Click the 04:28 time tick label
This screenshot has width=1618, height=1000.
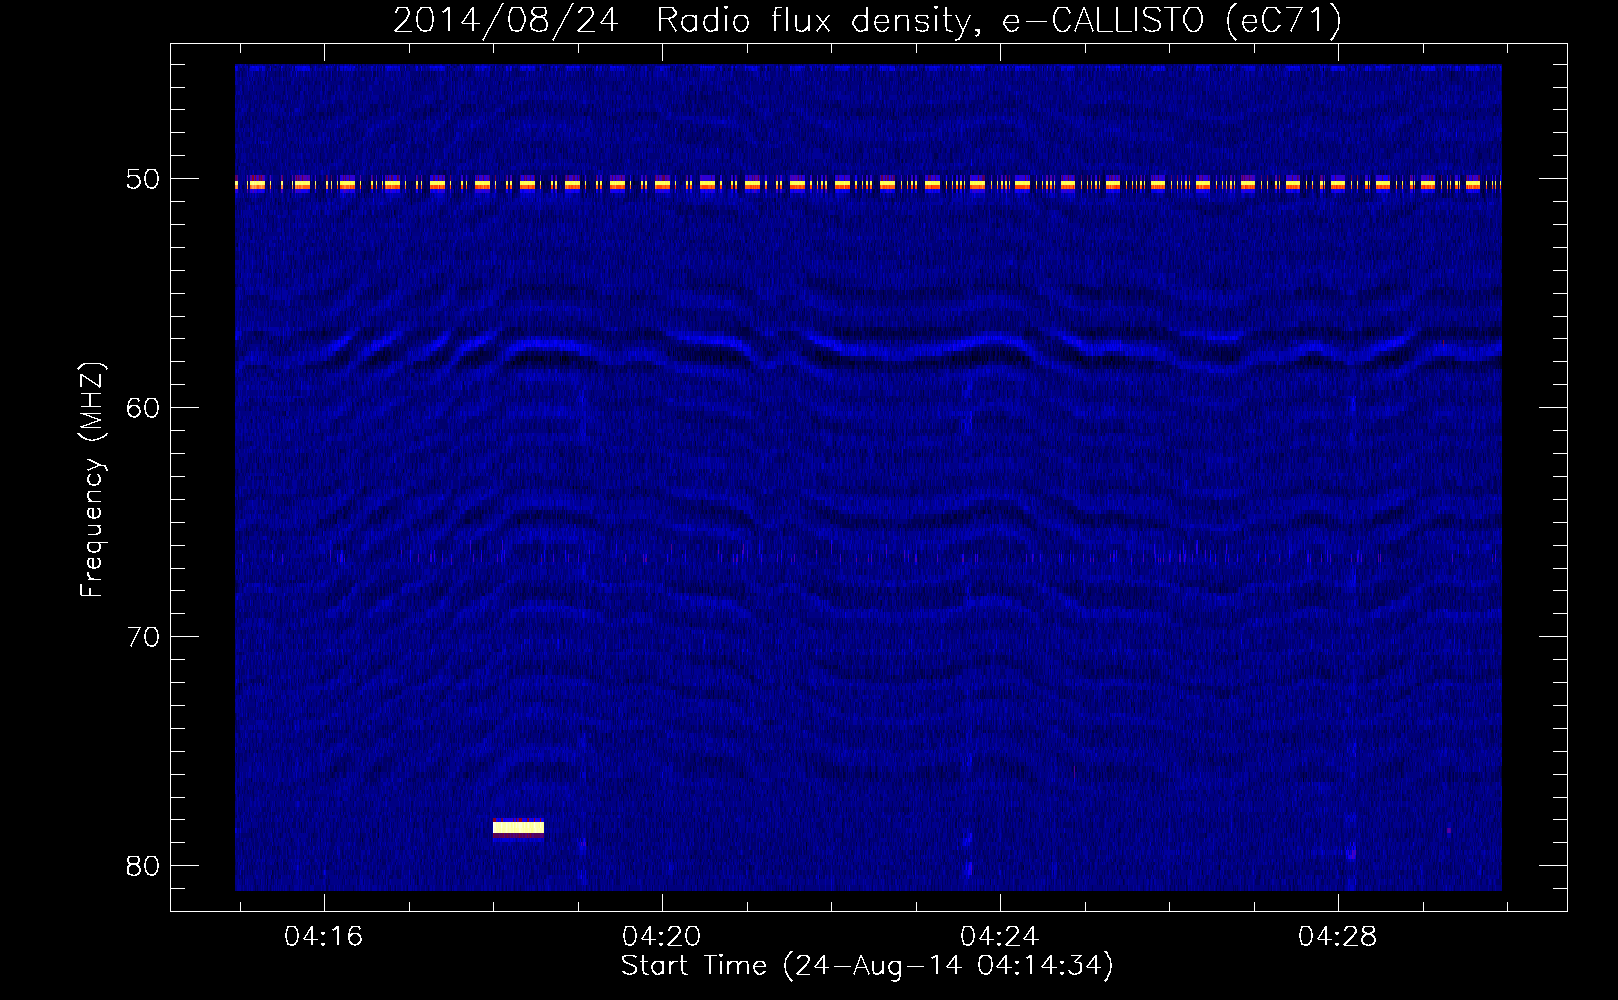[x=1337, y=937]
